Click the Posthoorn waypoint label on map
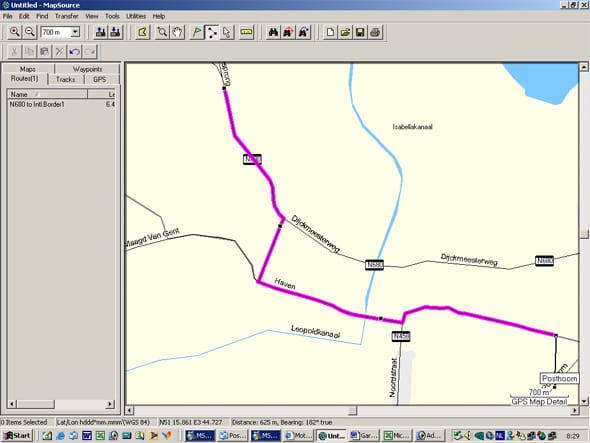Viewport: 590px width, 443px height. 560,378
